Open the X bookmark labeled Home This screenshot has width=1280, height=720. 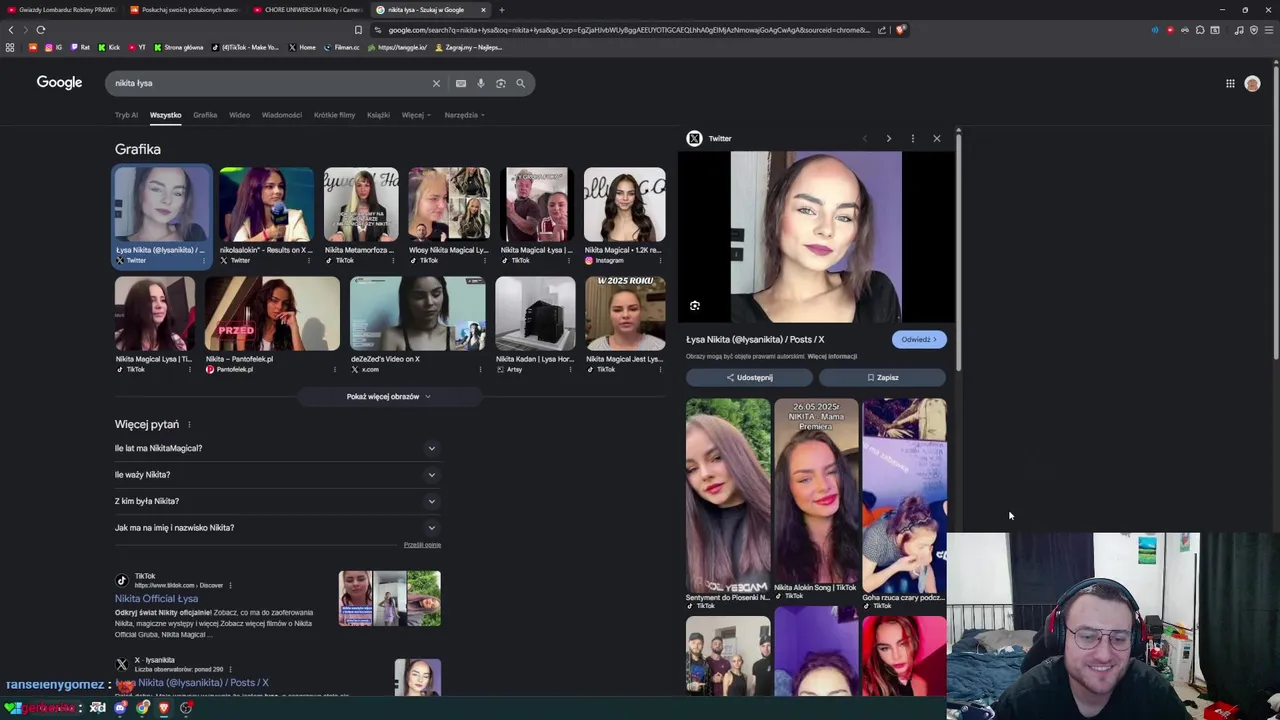(x=302, y=47)
